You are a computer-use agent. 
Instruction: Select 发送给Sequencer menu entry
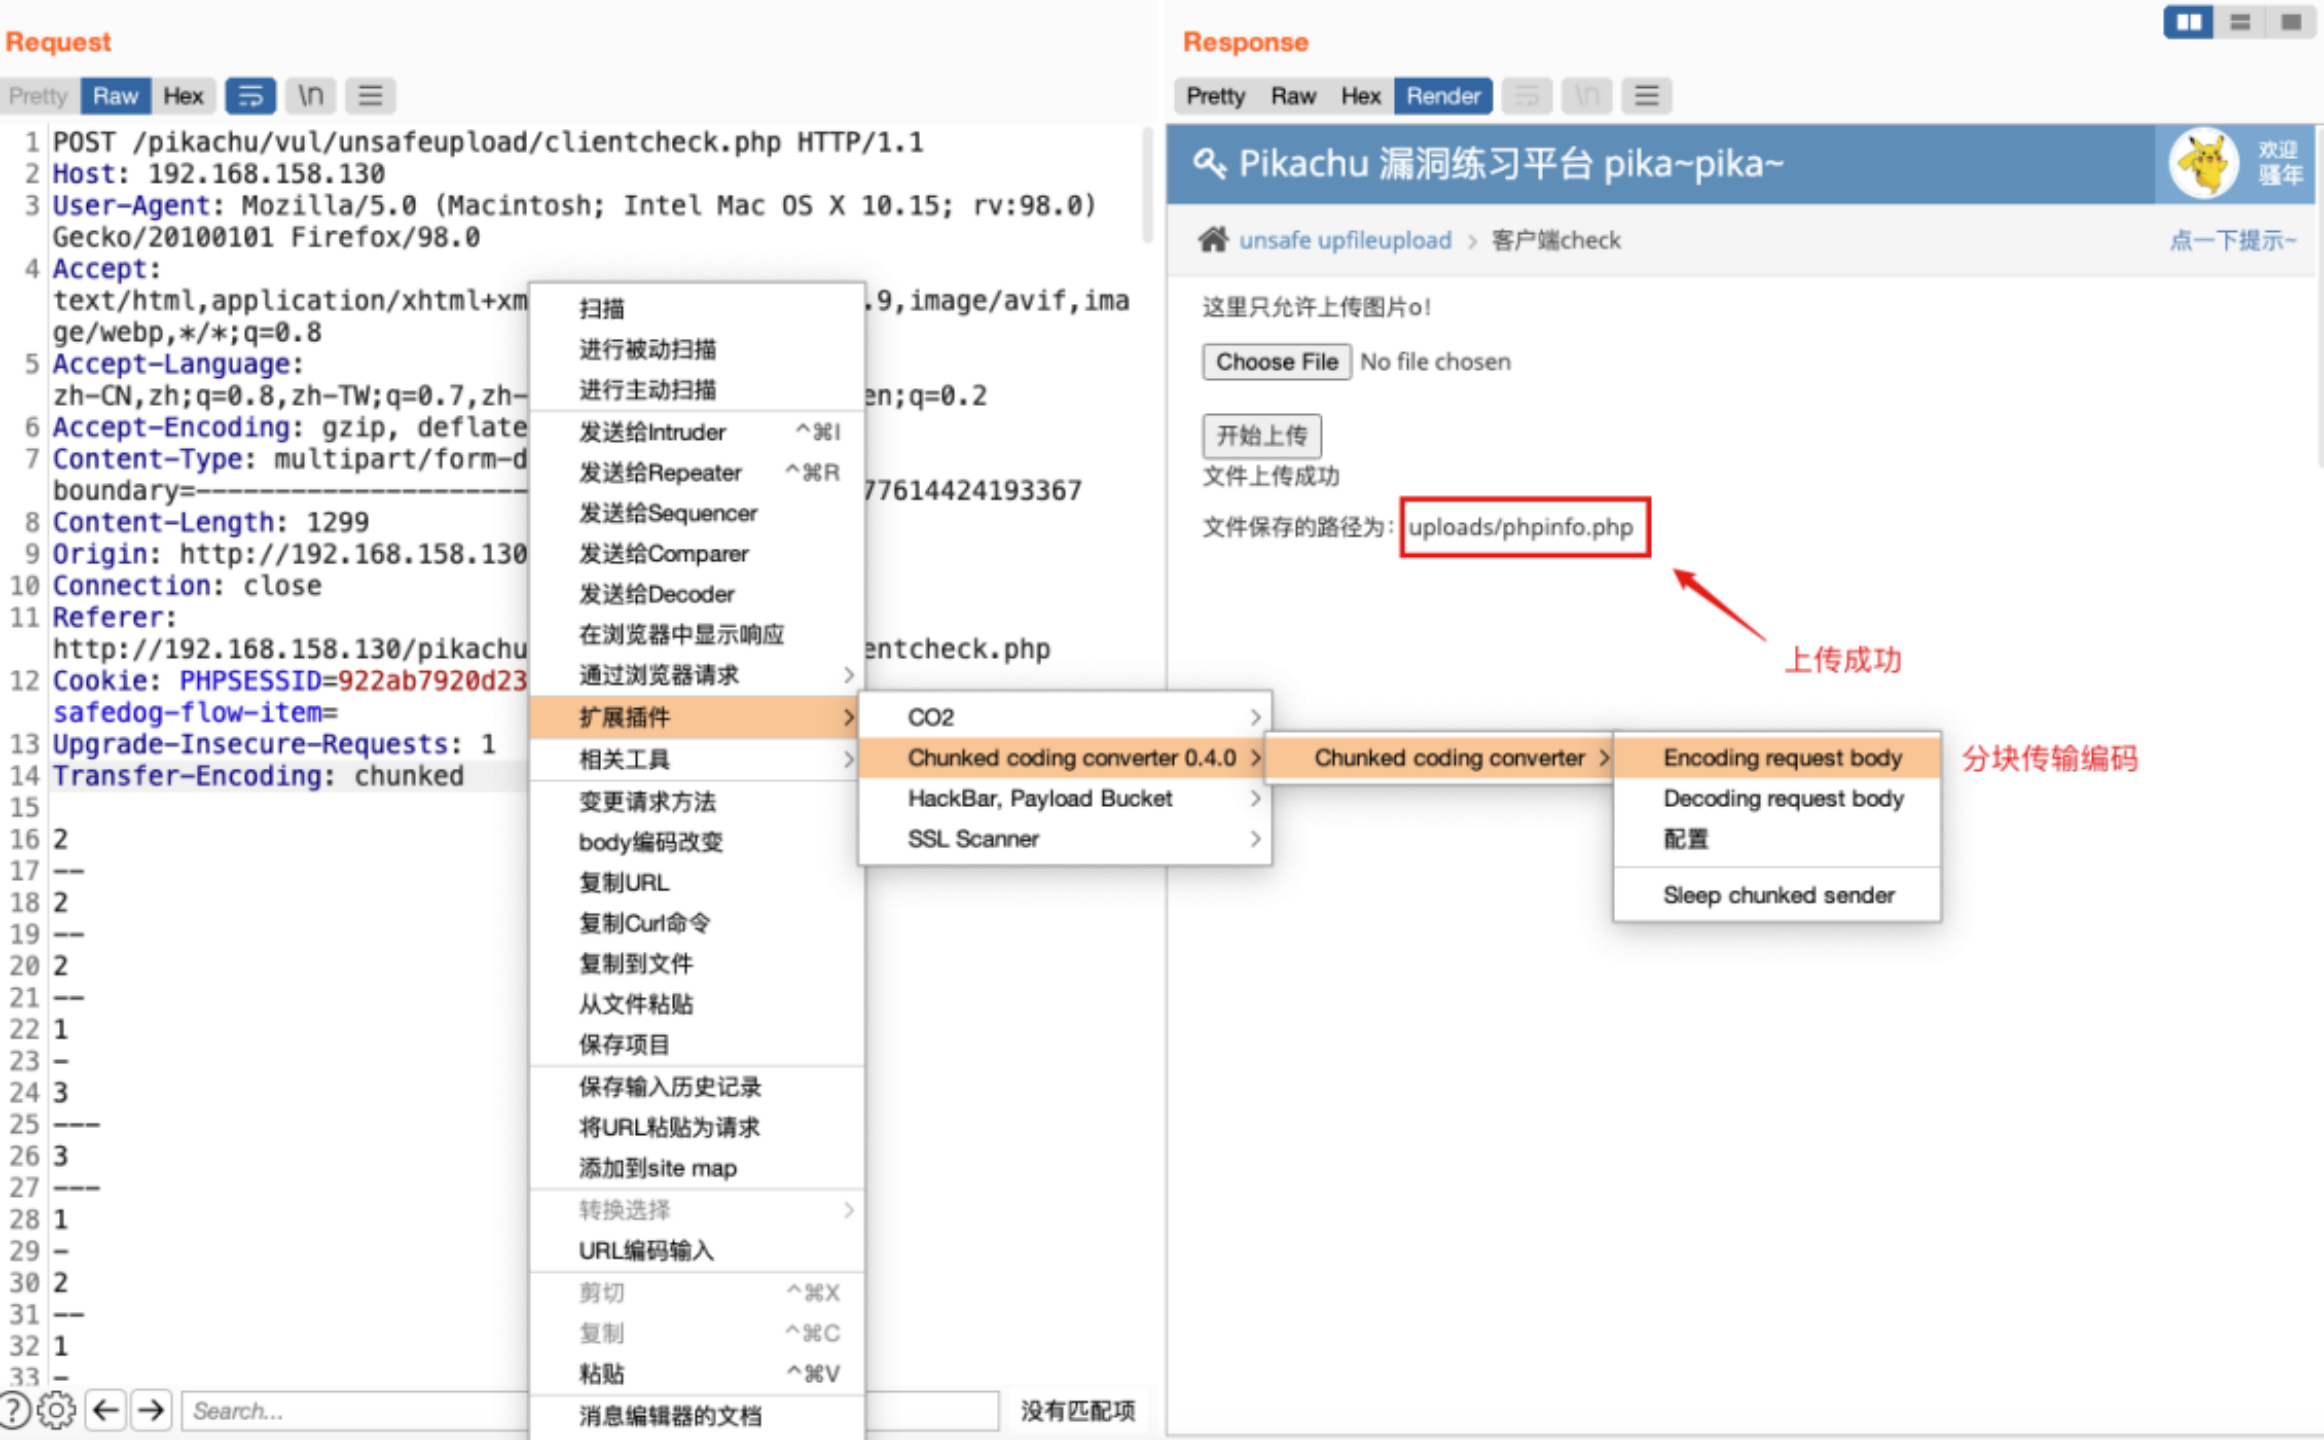(696, 513)
